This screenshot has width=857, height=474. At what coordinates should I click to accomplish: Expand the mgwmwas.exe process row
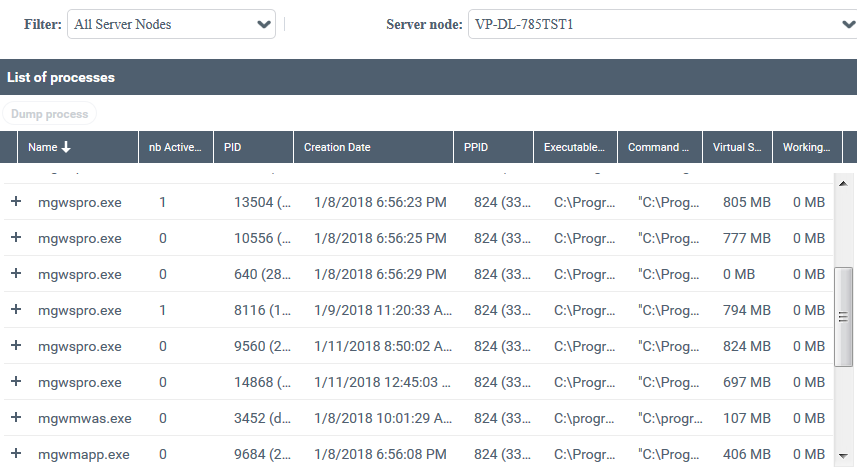16,418
